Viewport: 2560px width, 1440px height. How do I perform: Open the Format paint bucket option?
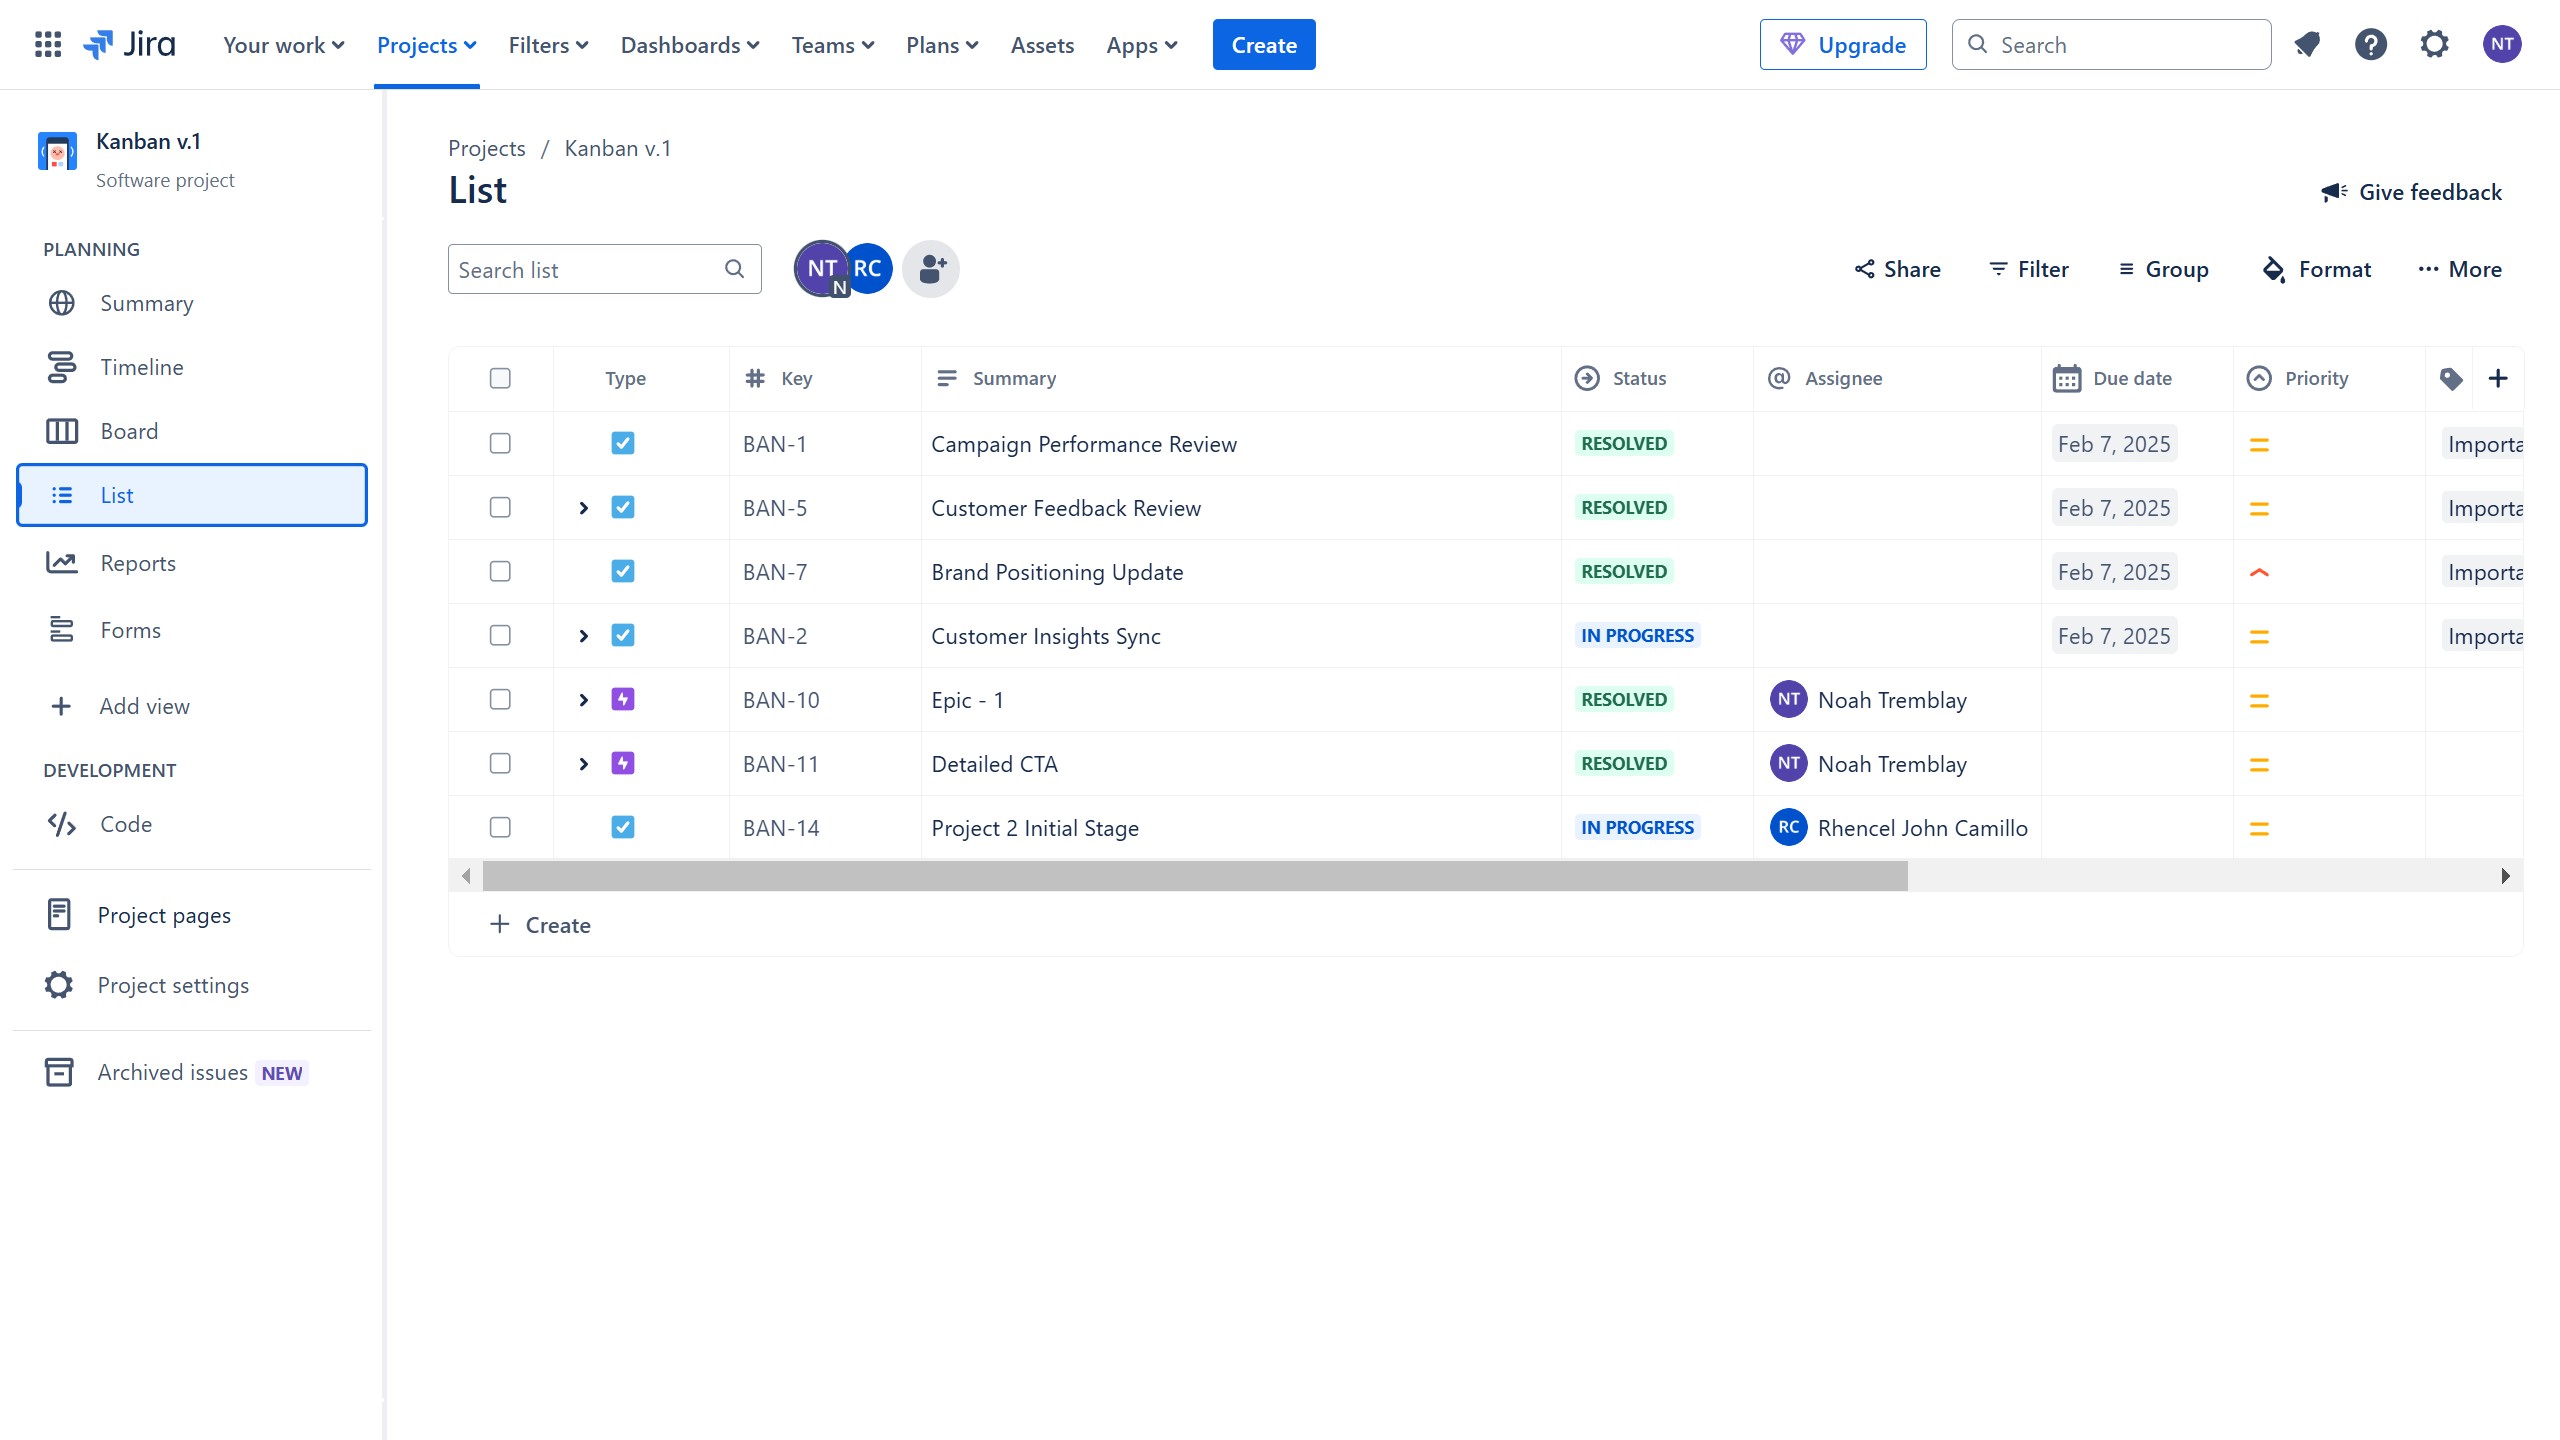[2316, 269]
